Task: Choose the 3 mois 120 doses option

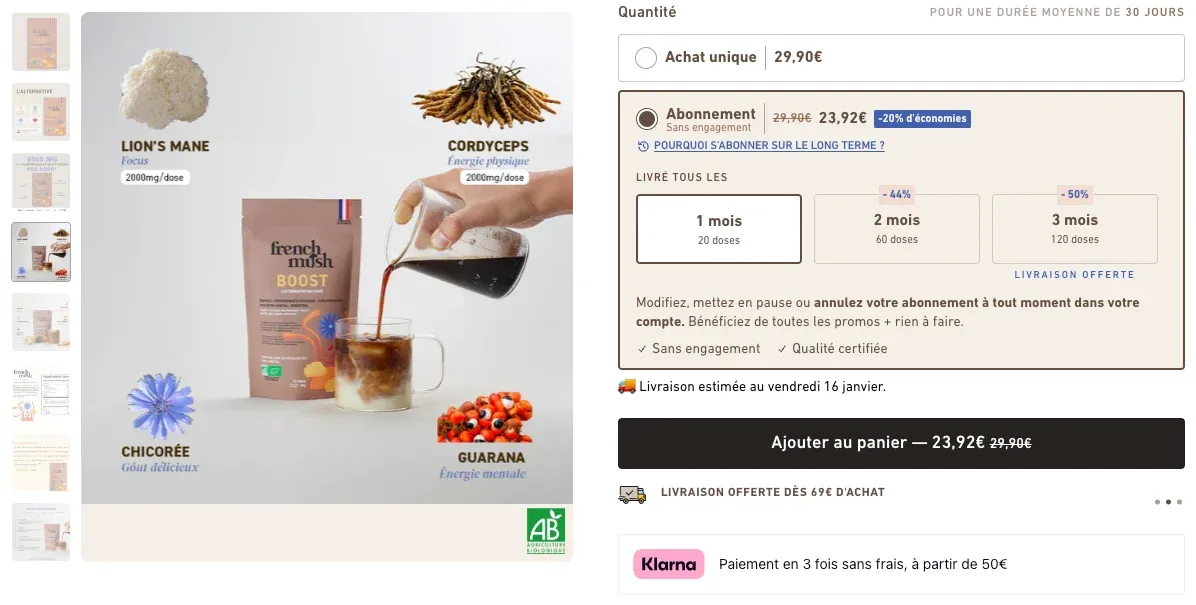Action: coord(1075,229)
